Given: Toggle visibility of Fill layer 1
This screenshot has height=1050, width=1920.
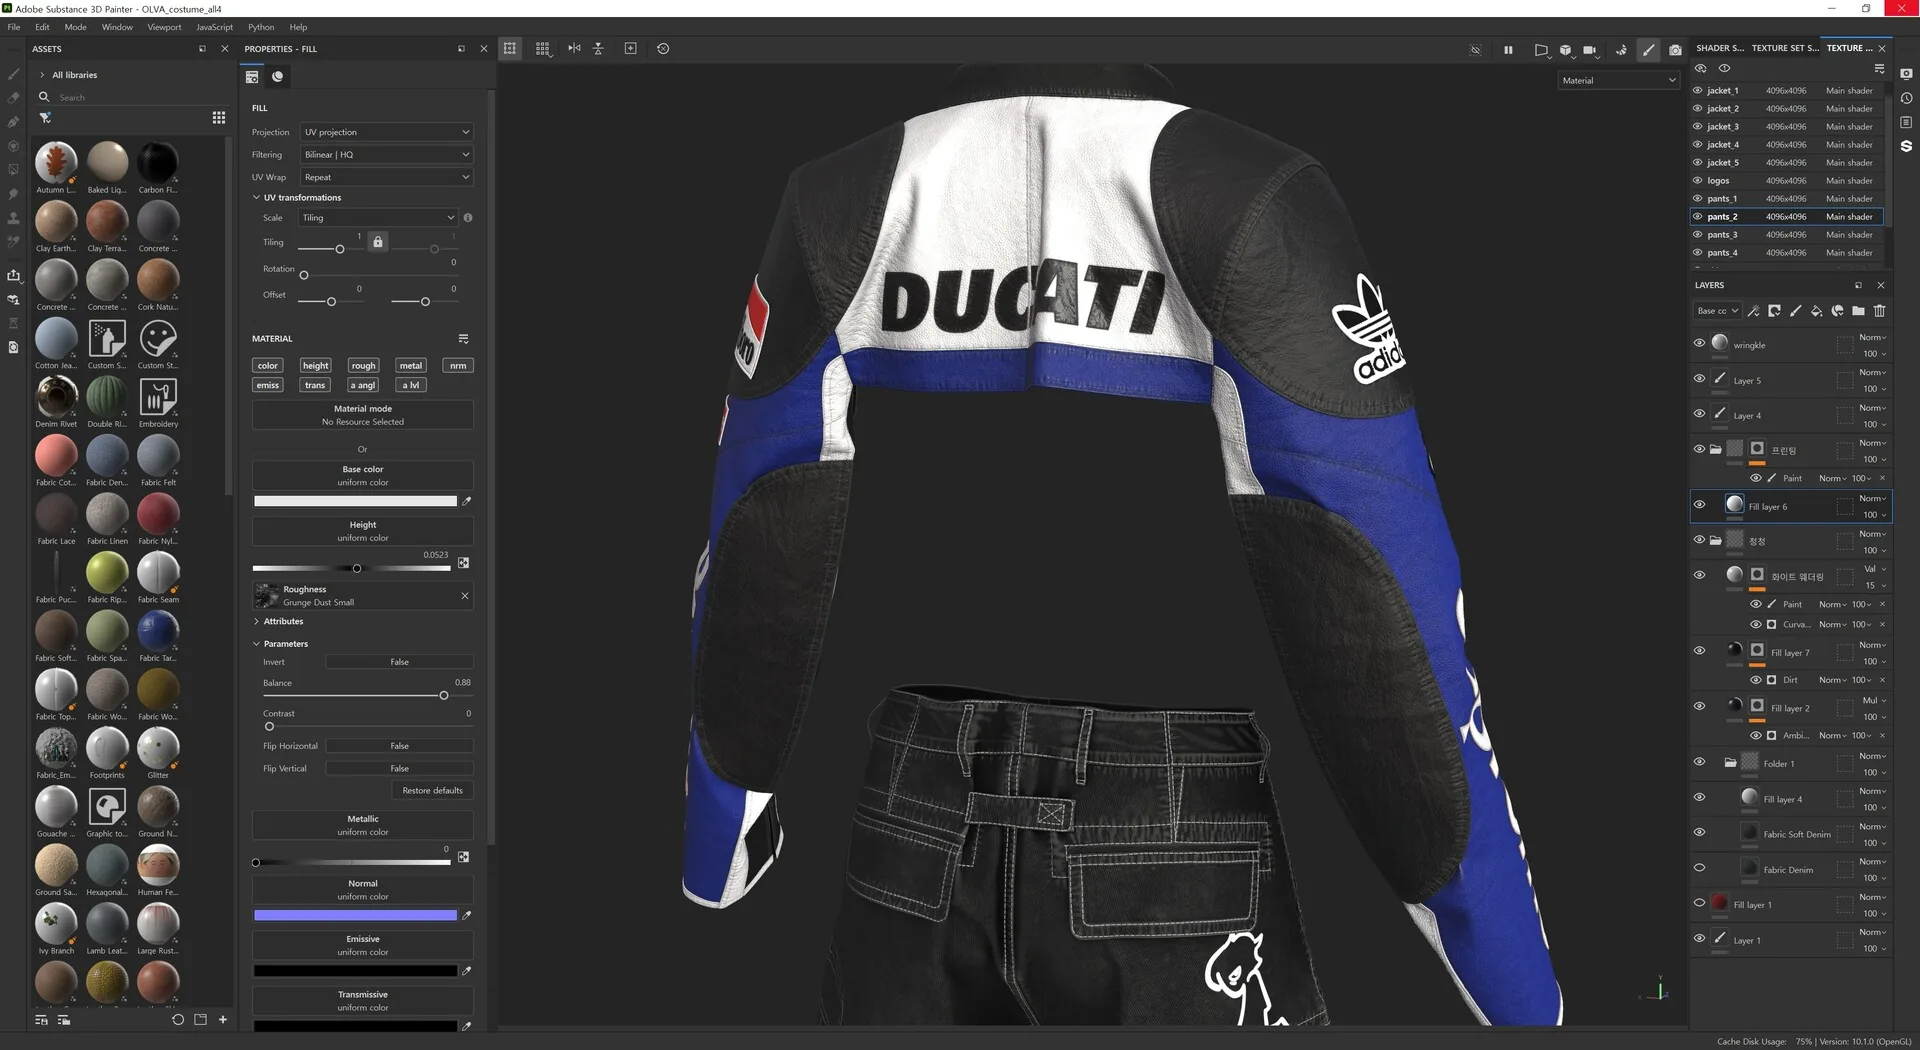Looking at the screenshot, I should [1699, 903].
